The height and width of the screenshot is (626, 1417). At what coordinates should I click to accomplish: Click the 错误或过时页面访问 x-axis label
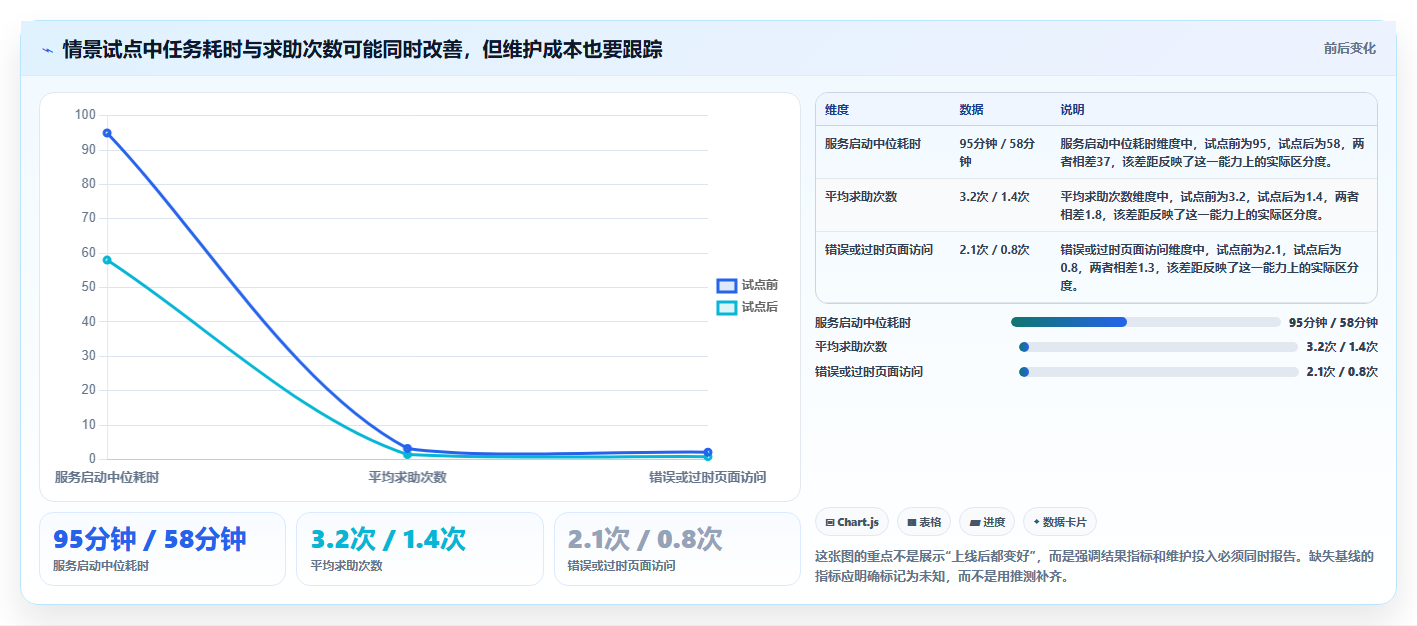coord(708,477)
